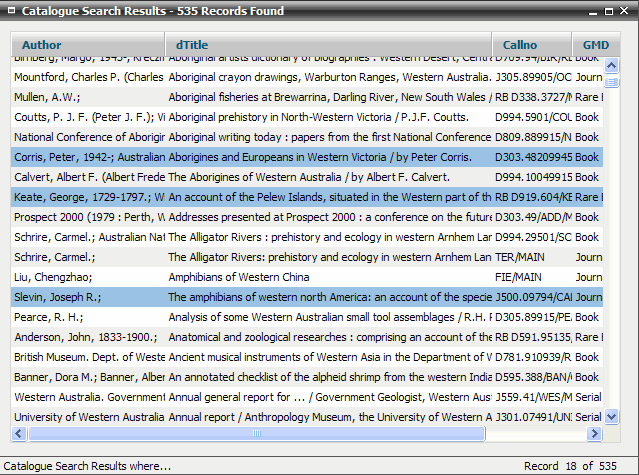Click the horizontal scrollbar thumb

pyautogui.click(x=255, y=434)
